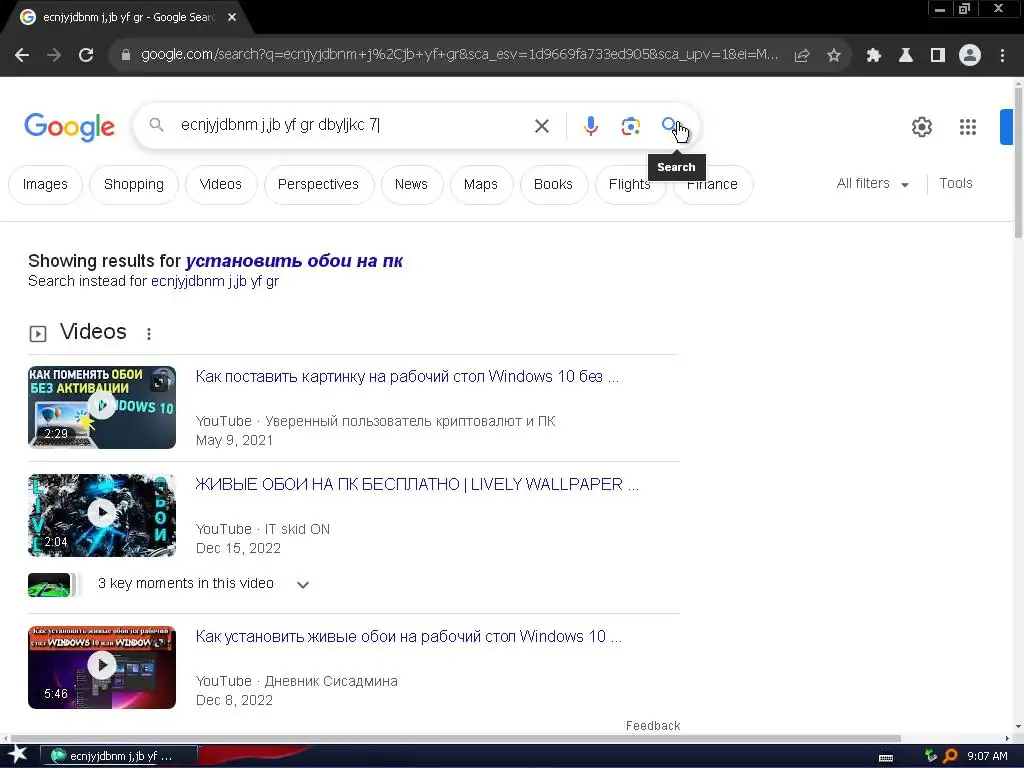The image size is (1024, 768).
Task: Click in the Google search text field
Action: coord(353,125)
